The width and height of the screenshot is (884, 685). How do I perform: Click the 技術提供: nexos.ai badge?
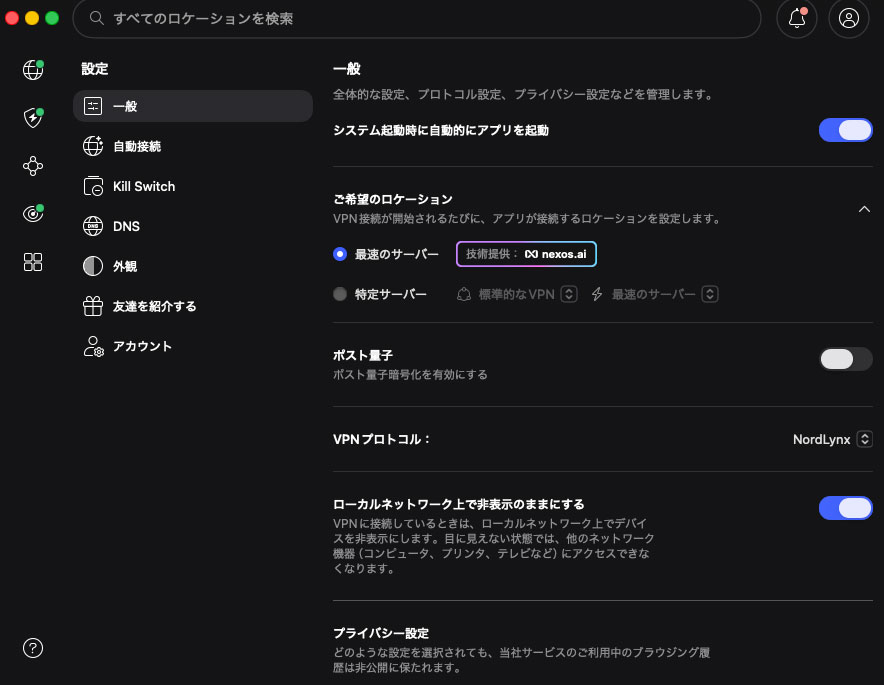click(526, 254)
